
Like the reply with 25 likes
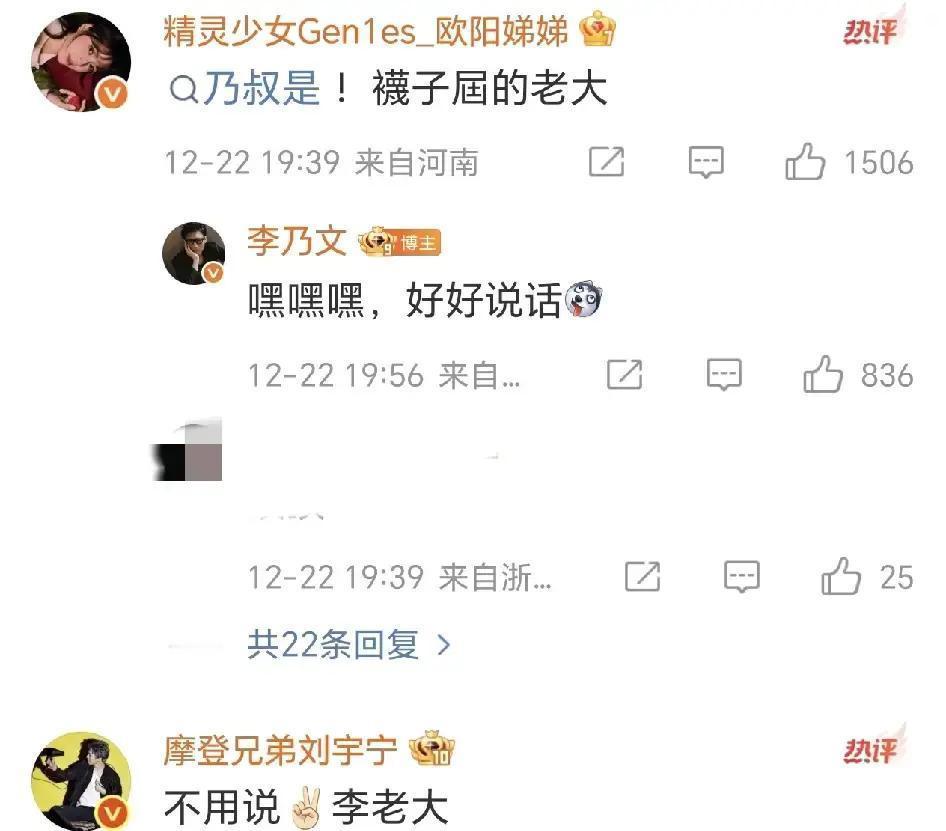[841, 576]
